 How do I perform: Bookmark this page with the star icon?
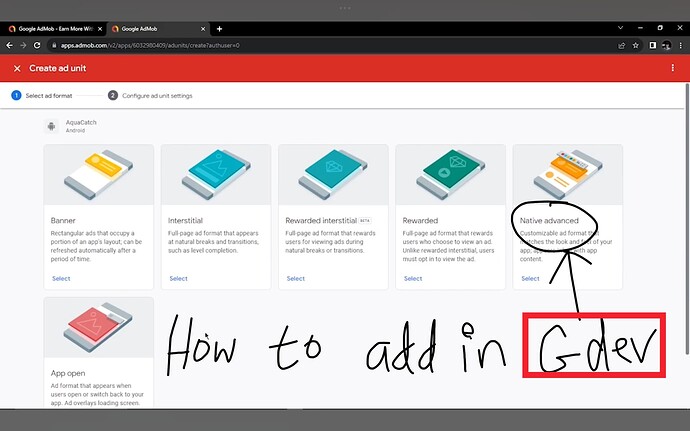[635, 45]
